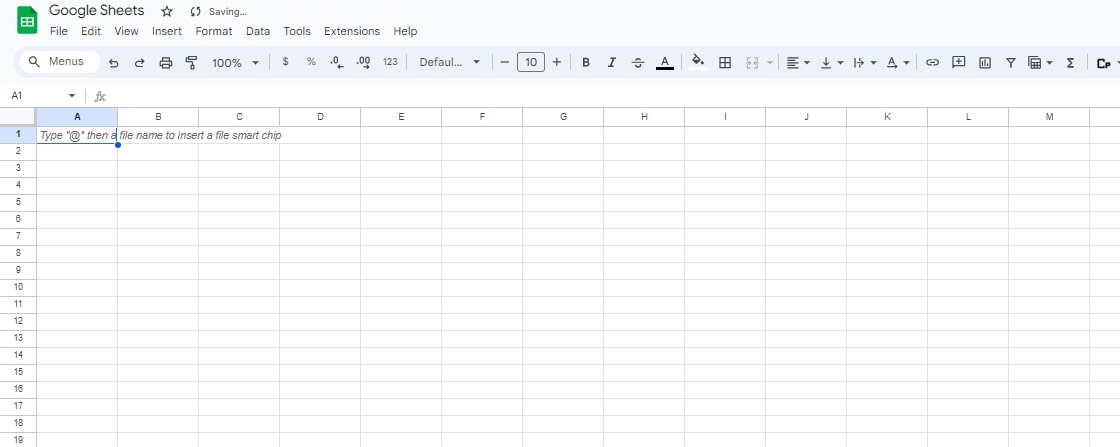Screen dimensions: 1120x447
Task: Toggle Strikethrough formatting
Action: pyautogui.click(x=638, y=62)
